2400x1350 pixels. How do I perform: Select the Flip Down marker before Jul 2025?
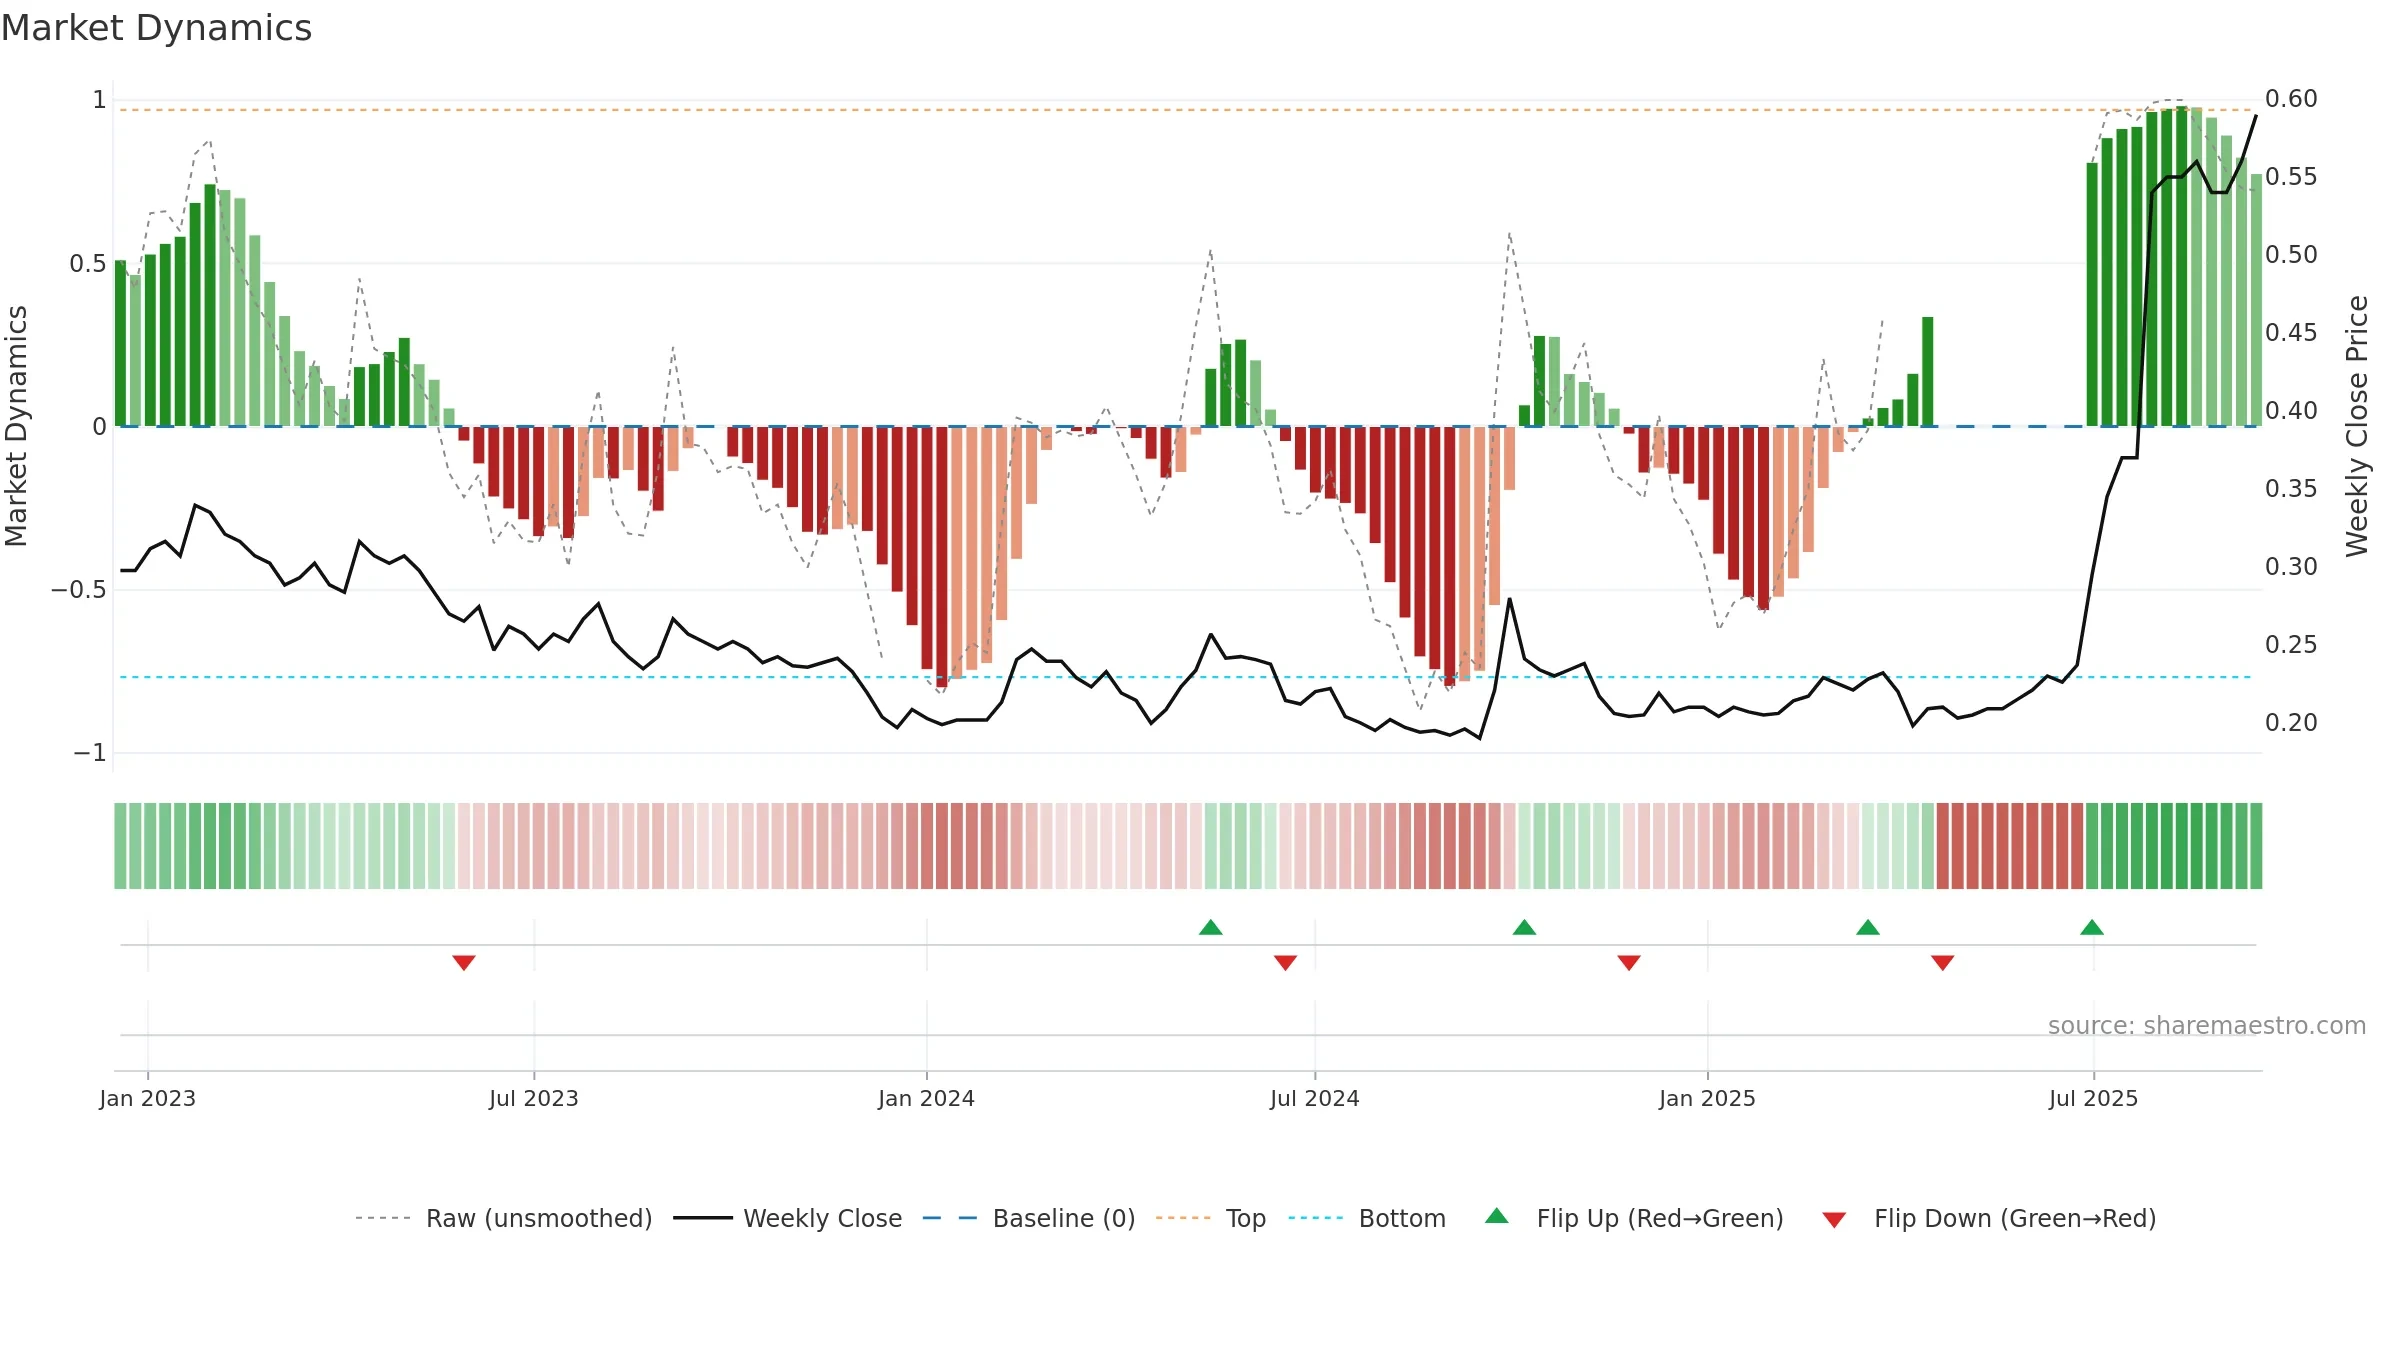point(1943,962)
